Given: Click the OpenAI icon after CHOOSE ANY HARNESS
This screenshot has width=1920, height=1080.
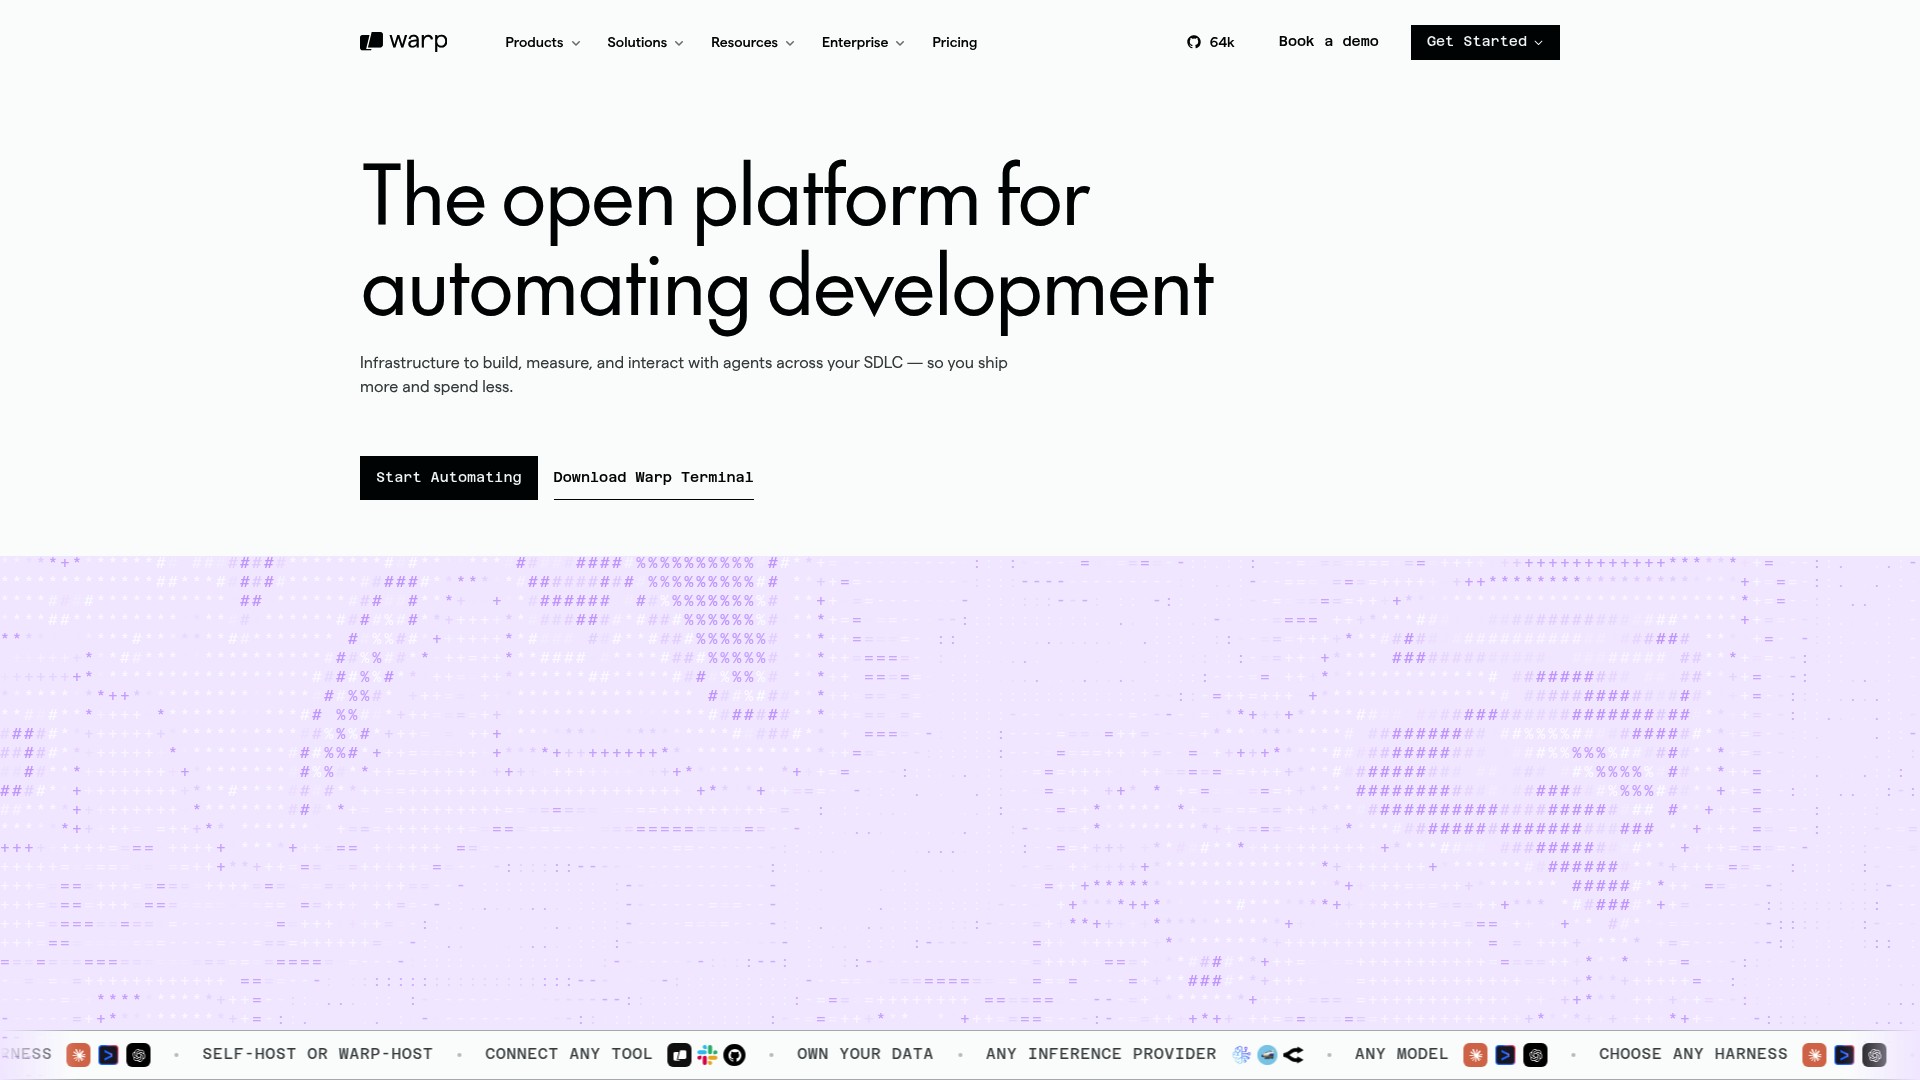Looking at the screenshot, I should coord(1875,1055).
